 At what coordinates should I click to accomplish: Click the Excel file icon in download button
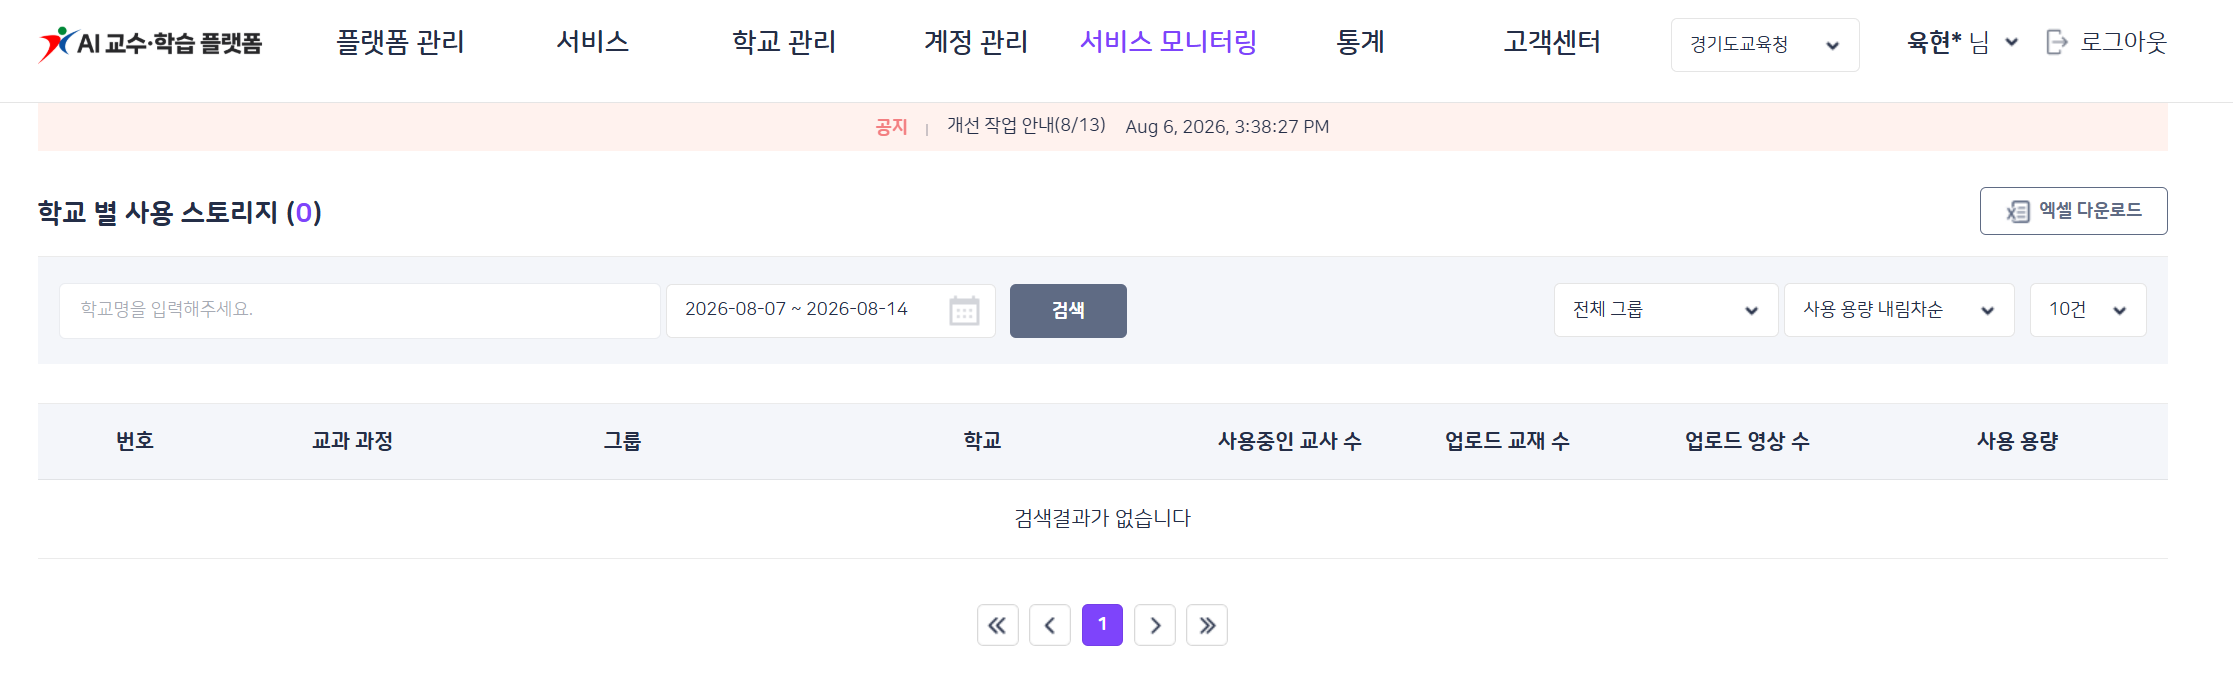[x=2018, y=211]
